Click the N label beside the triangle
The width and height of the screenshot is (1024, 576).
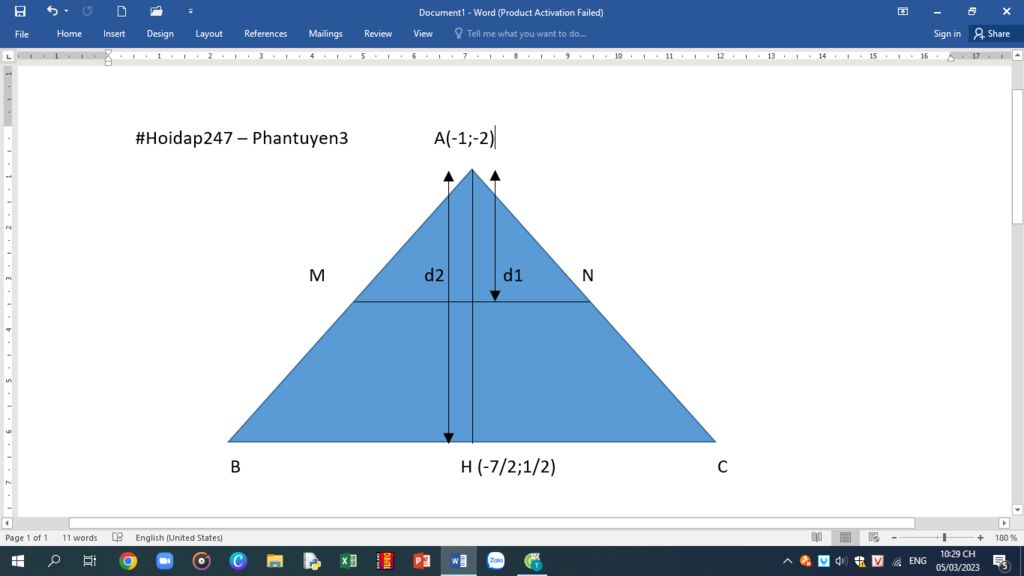pyautogui.click(x=588, y=276)
